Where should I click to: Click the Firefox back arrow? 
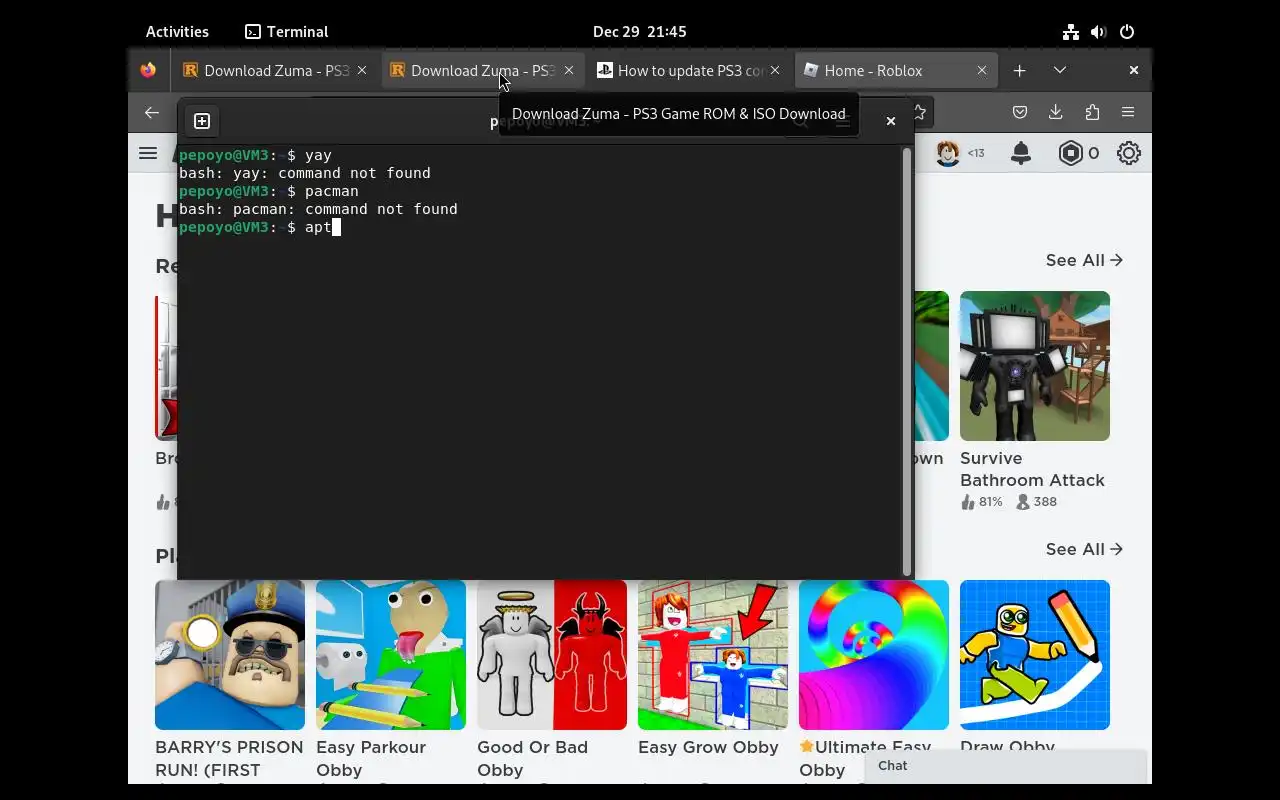(x=152, y=113)
